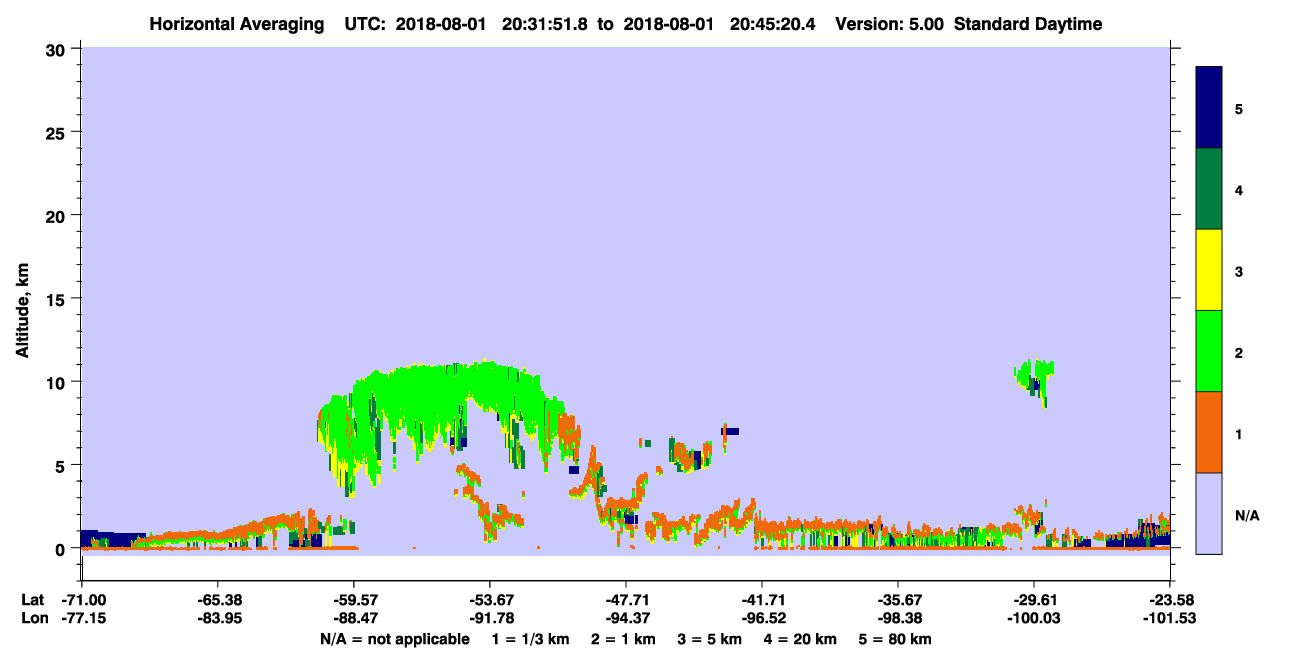Image resolution: width=1300 pixels, height=667 pixels.
Task: Click the latitude value '-35.67'
Action: tap(898, 600)
